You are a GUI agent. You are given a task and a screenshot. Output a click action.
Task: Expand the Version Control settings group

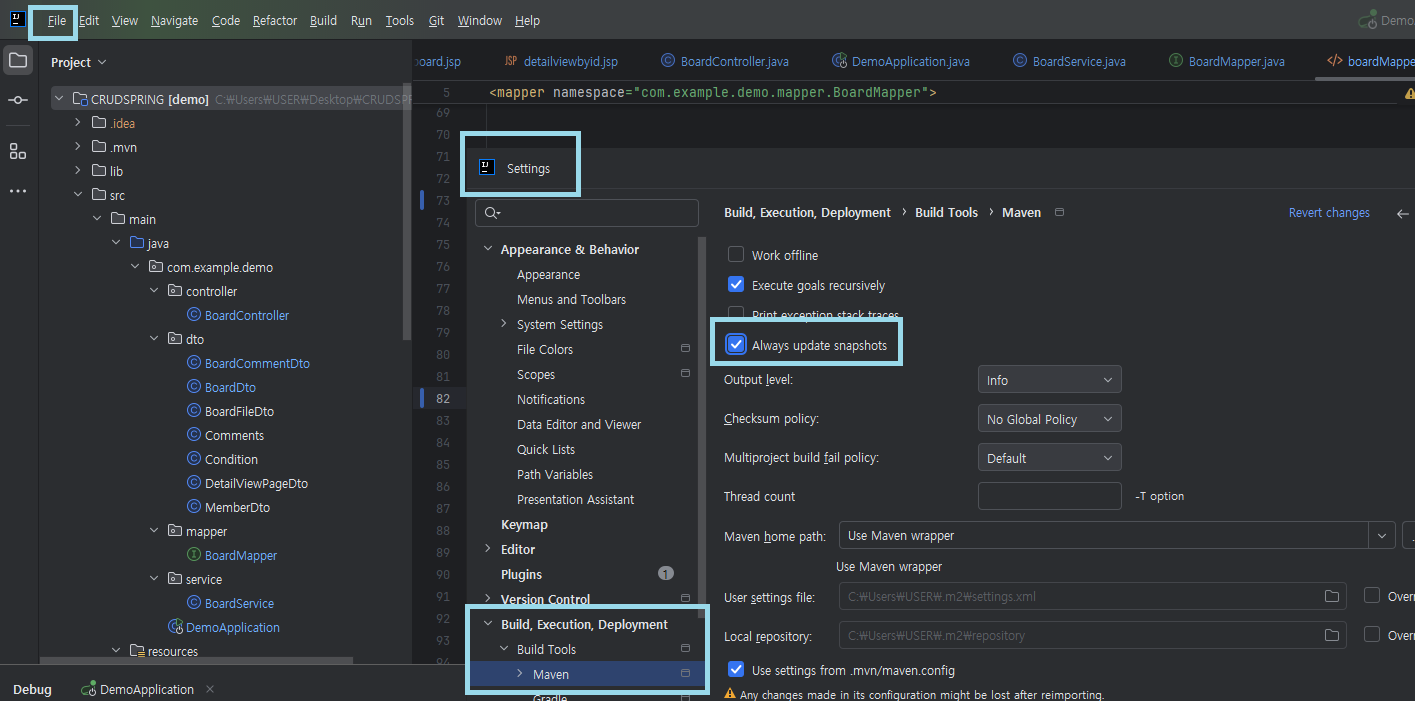click(488, 599)
